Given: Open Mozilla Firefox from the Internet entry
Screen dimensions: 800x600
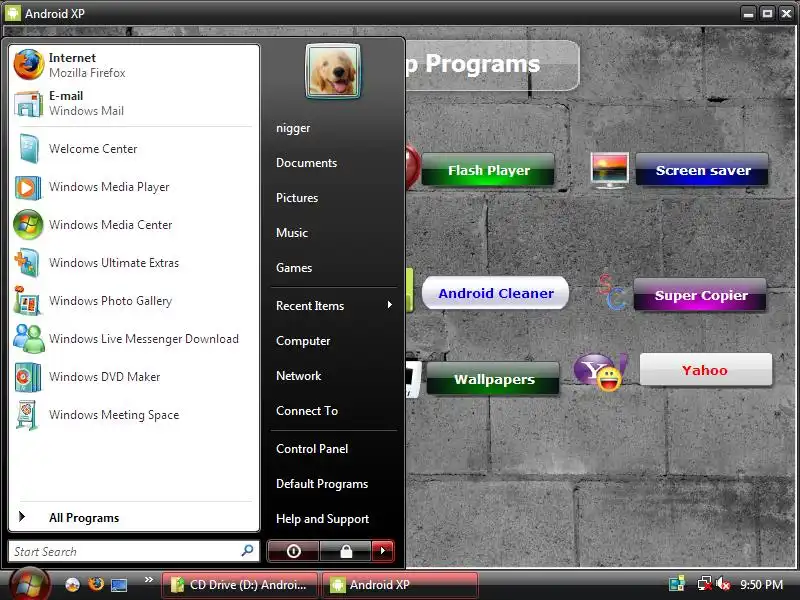Looking at the screenshot, I should (x=134, y=65).
